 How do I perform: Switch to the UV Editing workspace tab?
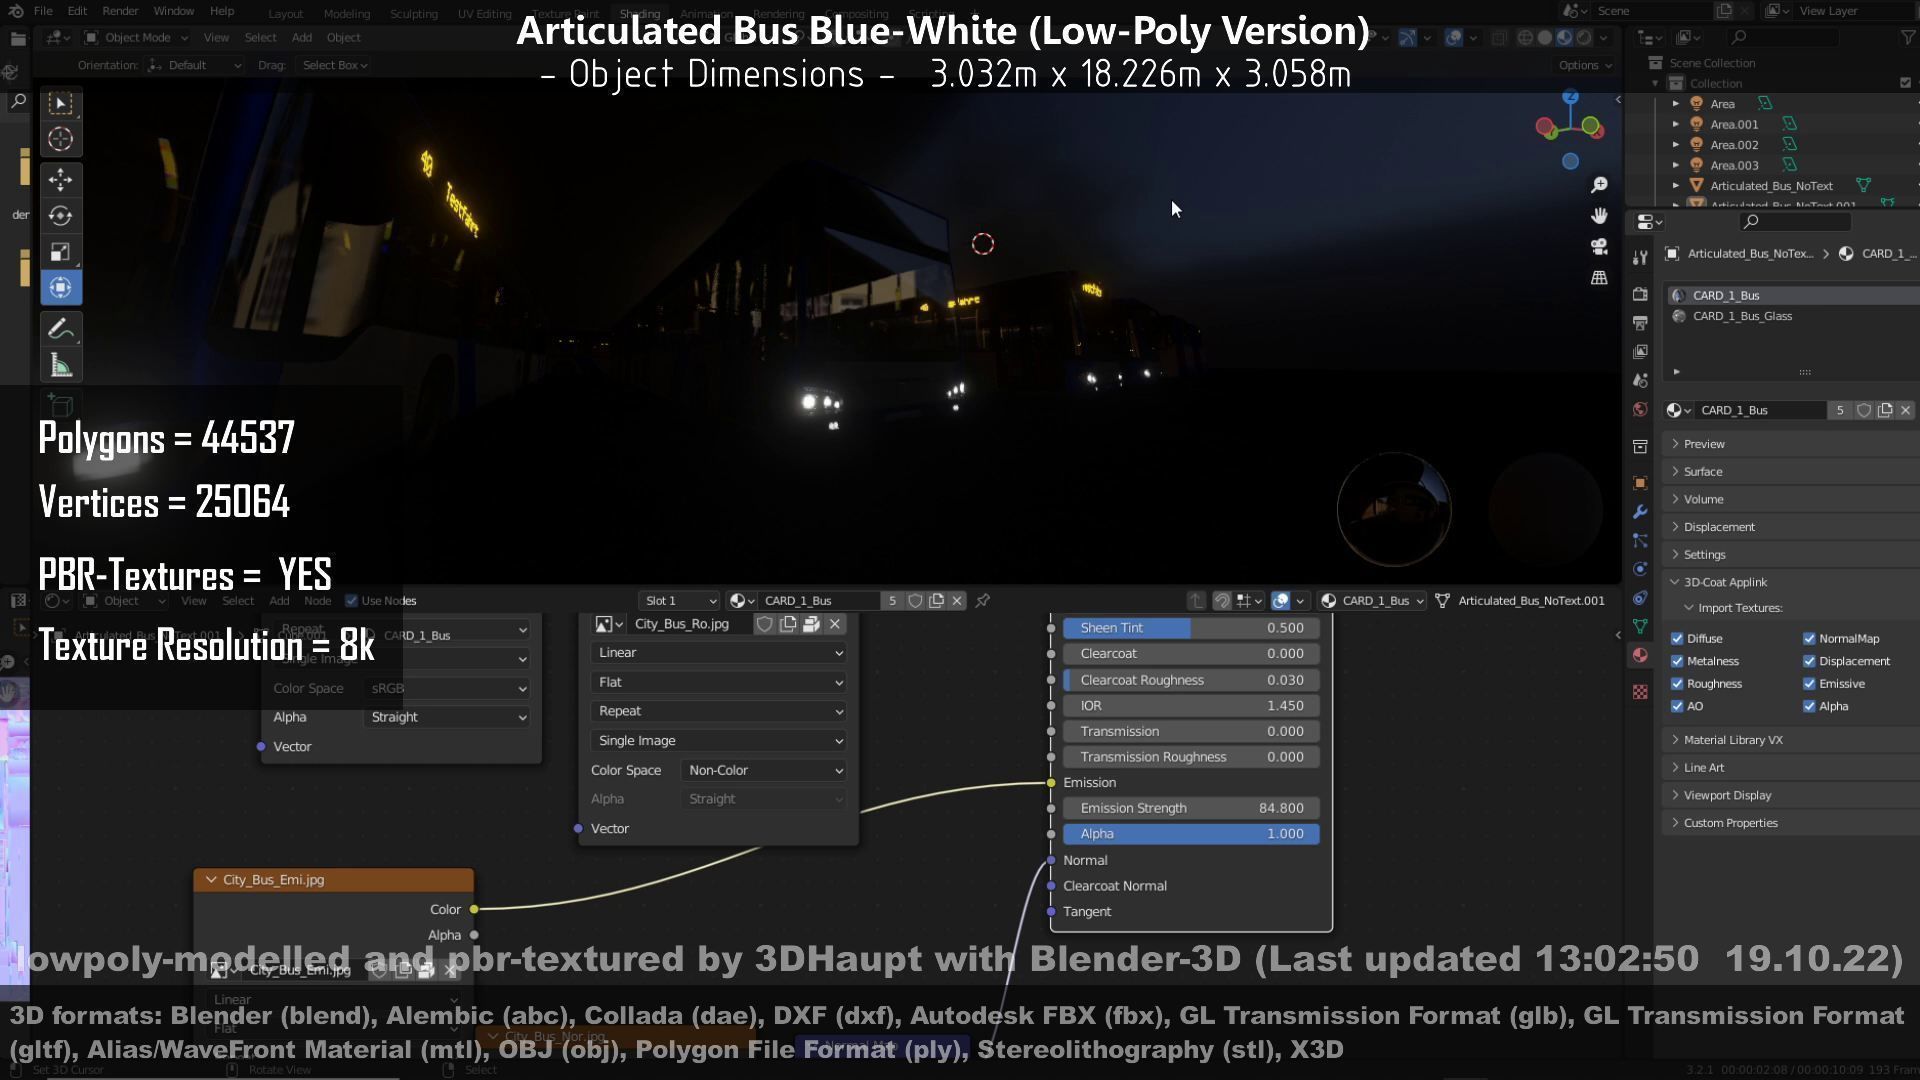tap(484, 14)
